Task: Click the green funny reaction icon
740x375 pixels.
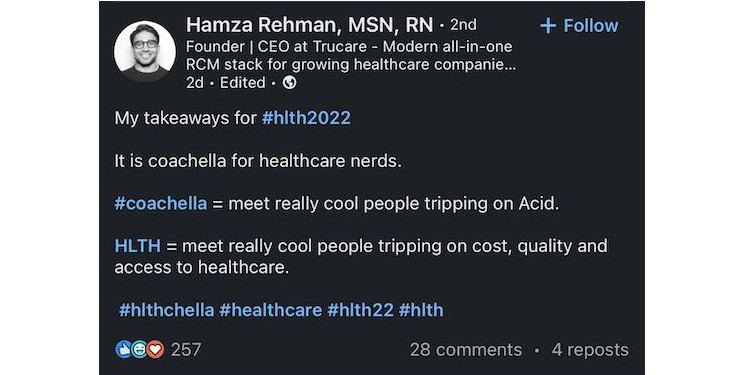Action: [139, 350]
